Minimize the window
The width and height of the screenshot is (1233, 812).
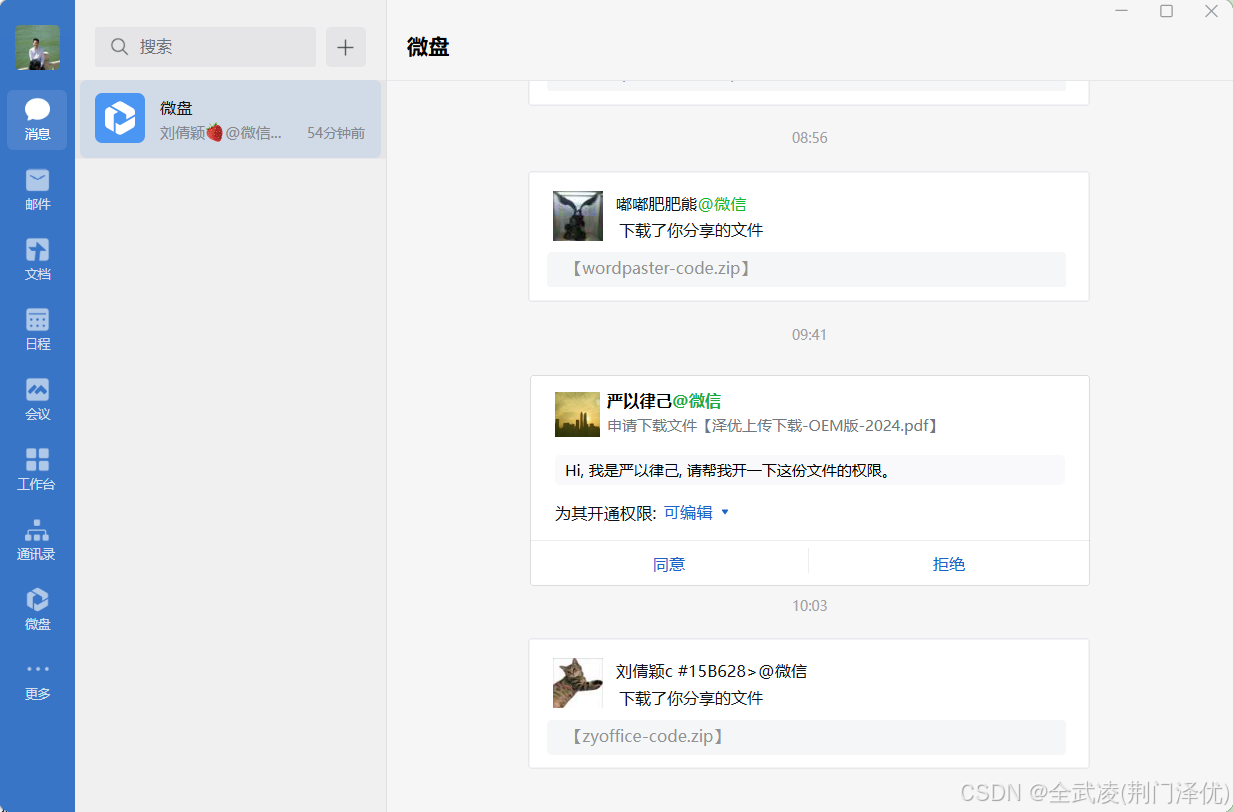[x=1121, y=11]
